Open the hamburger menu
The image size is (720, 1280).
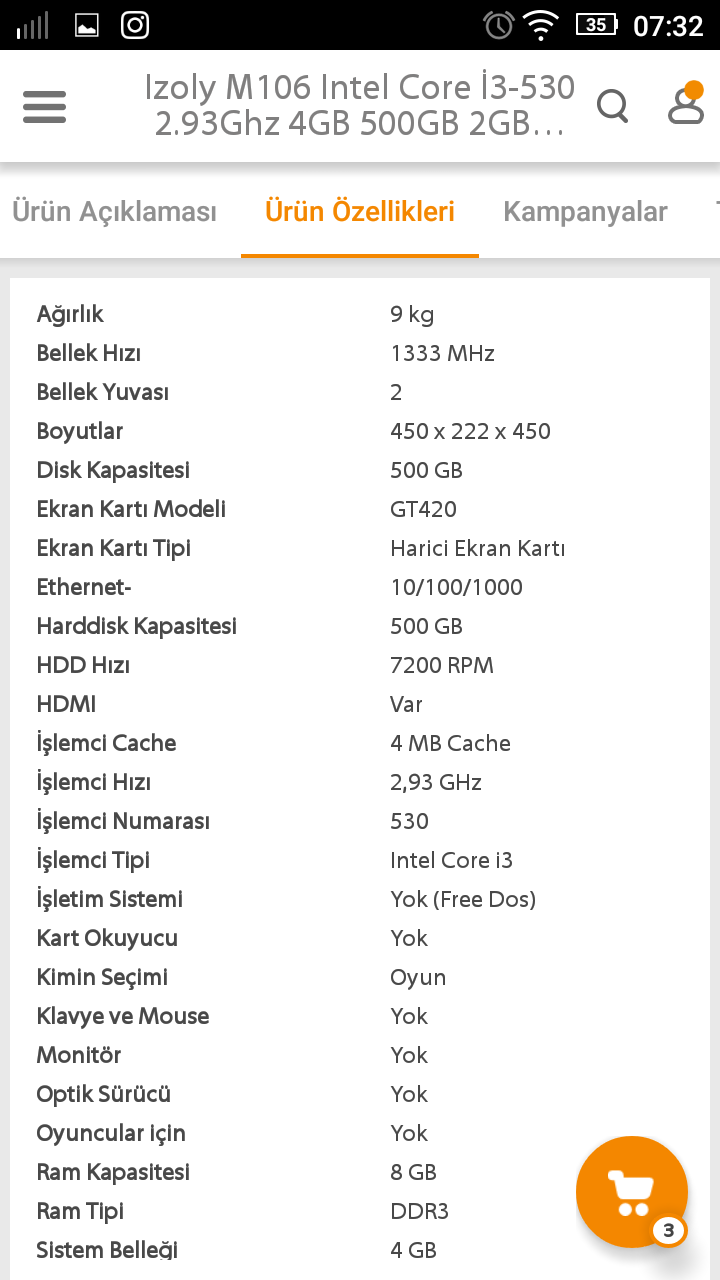tap(44, 106)
